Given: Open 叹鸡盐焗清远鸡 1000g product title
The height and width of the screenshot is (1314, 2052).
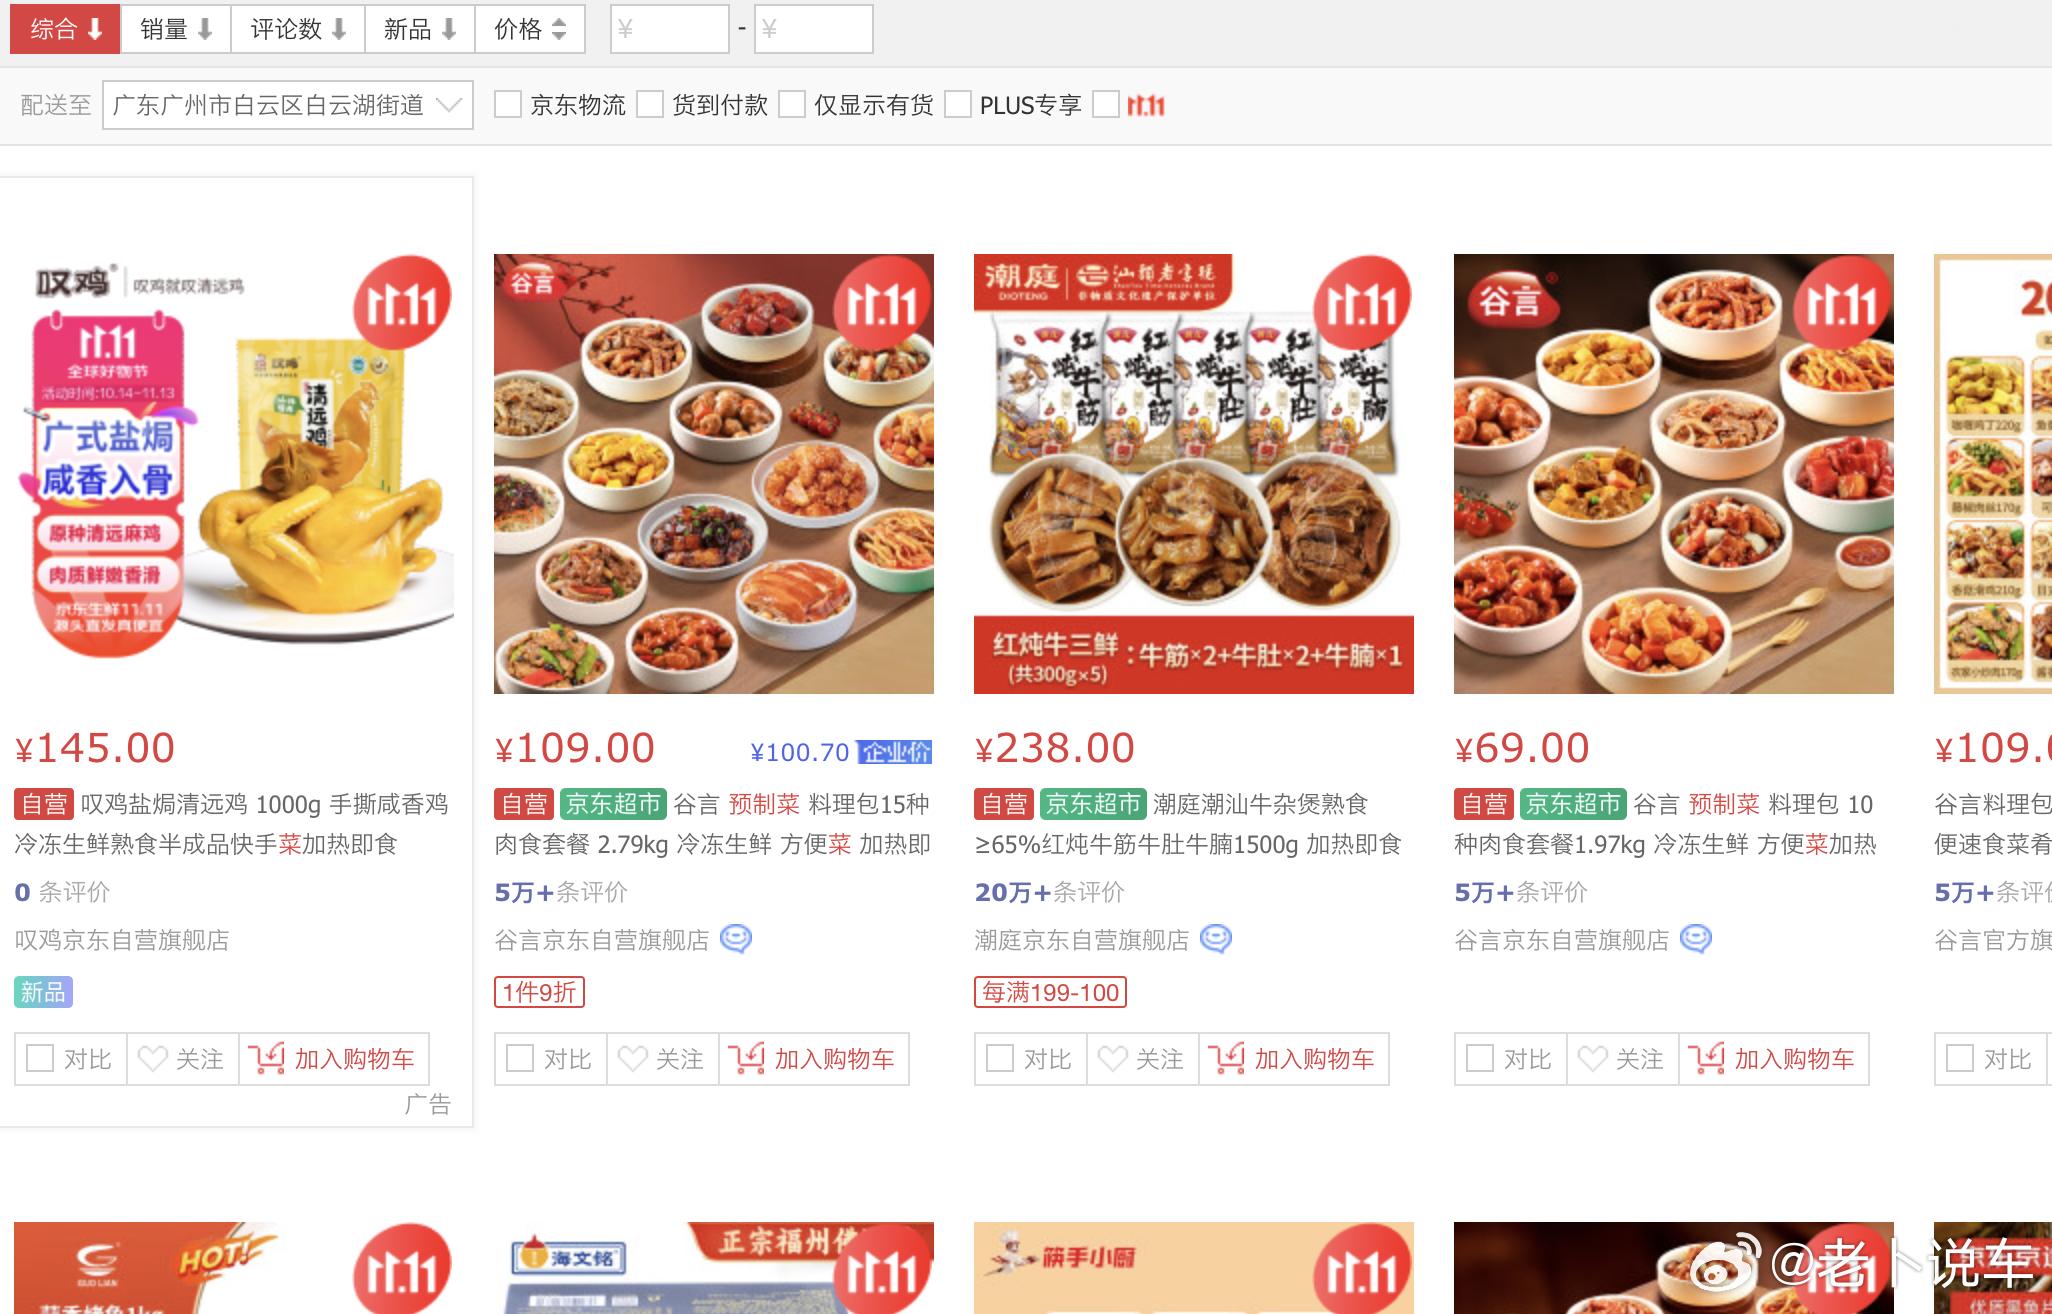Looking at the screenshot, I should coord(231,824).
